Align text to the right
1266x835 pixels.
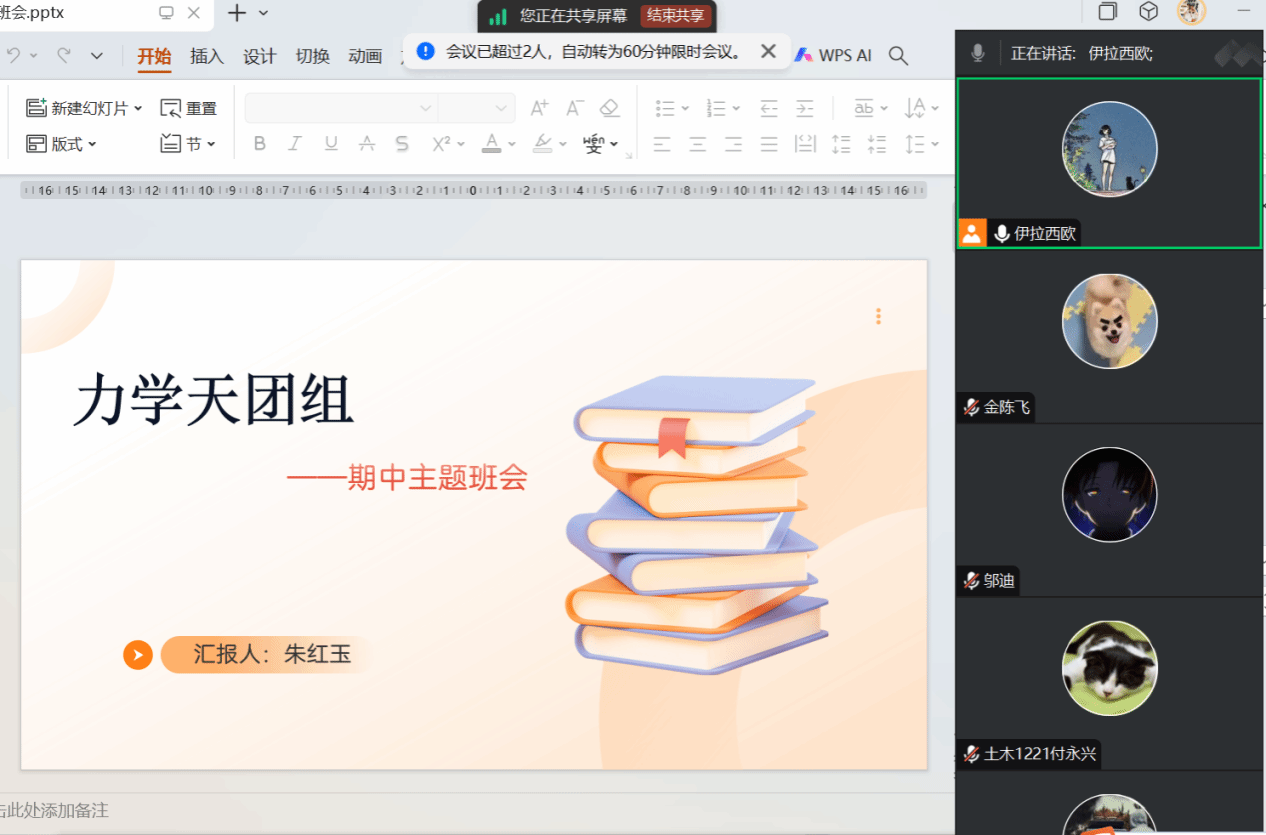point(733,144)
